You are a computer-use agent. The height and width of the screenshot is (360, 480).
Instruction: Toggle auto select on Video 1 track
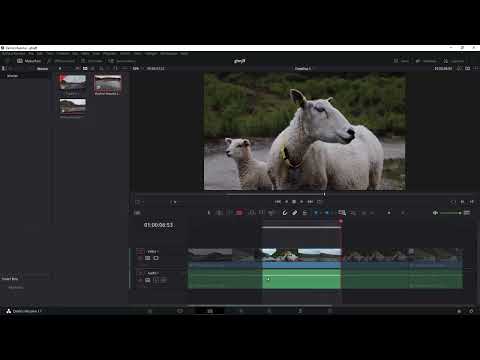coord(148,258)
